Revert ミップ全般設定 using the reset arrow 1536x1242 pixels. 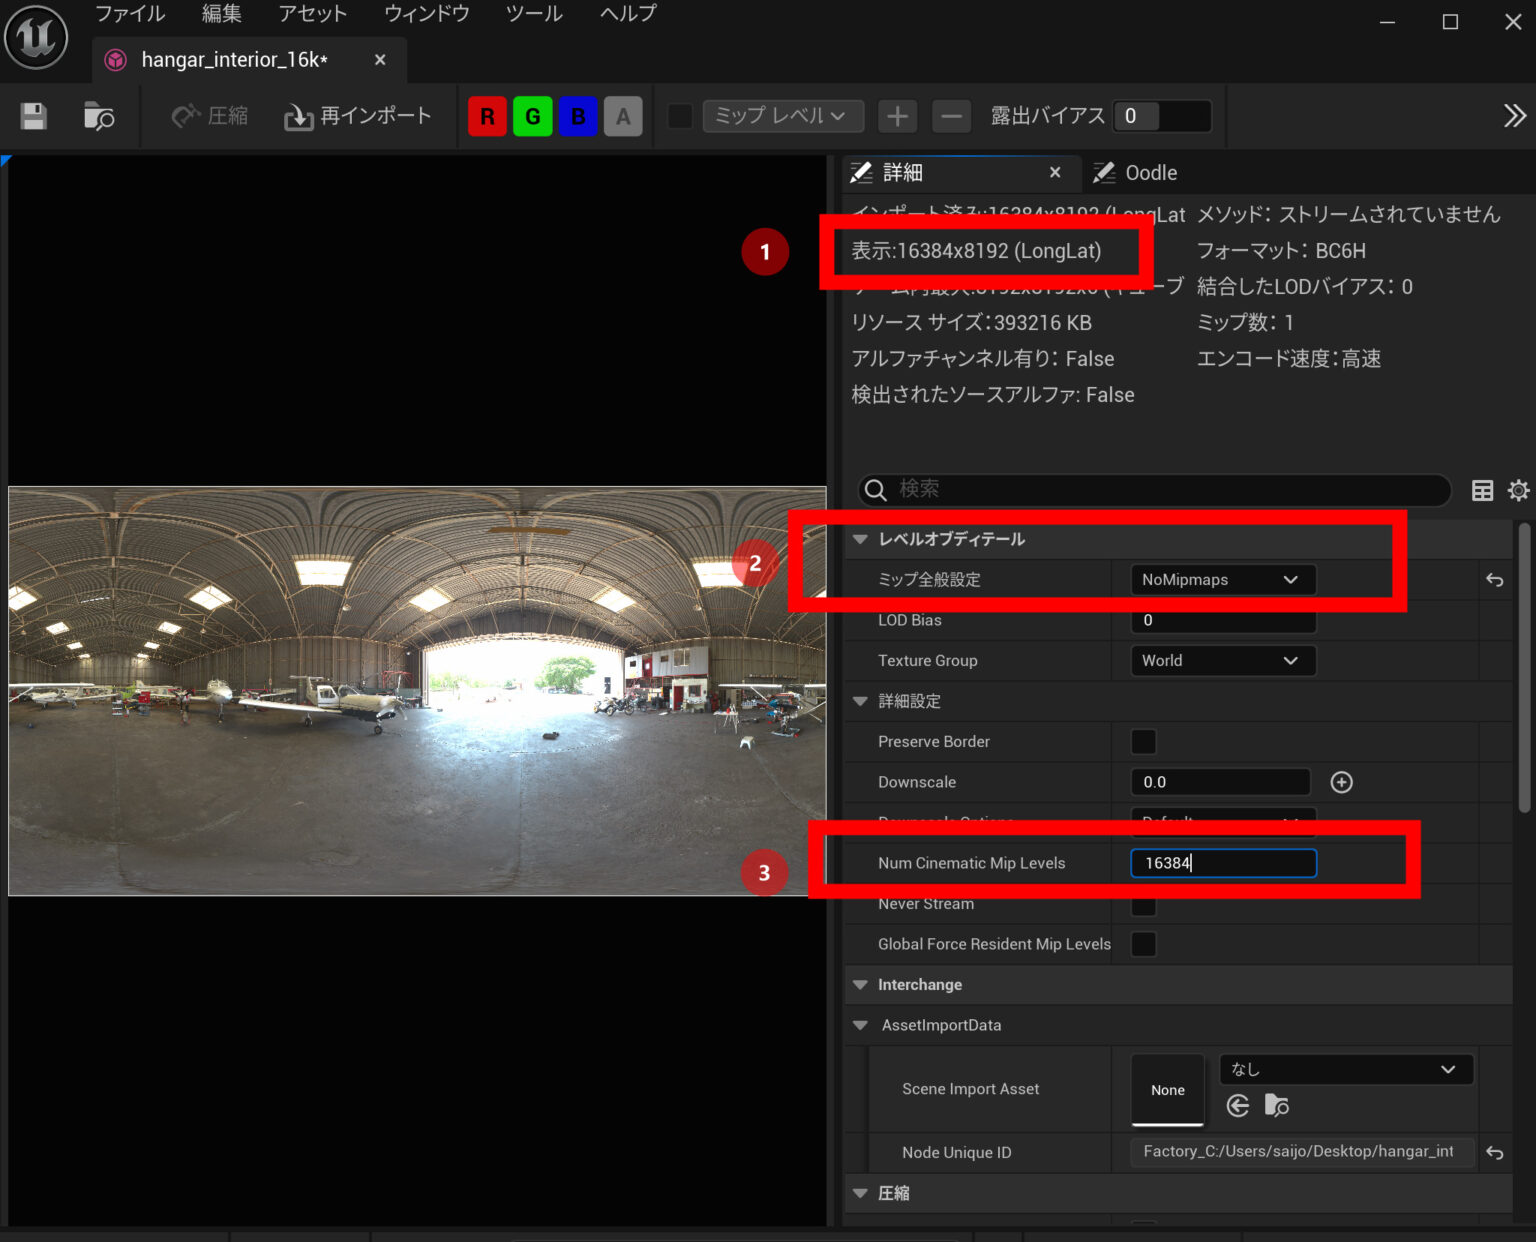[1495, 580]
